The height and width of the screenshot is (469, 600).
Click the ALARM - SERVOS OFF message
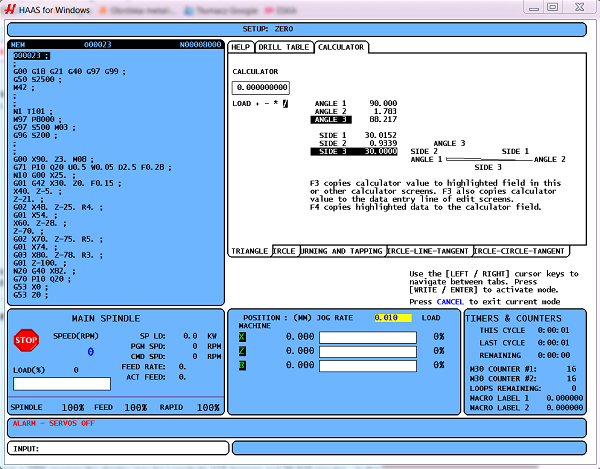(x=54, y=423)
